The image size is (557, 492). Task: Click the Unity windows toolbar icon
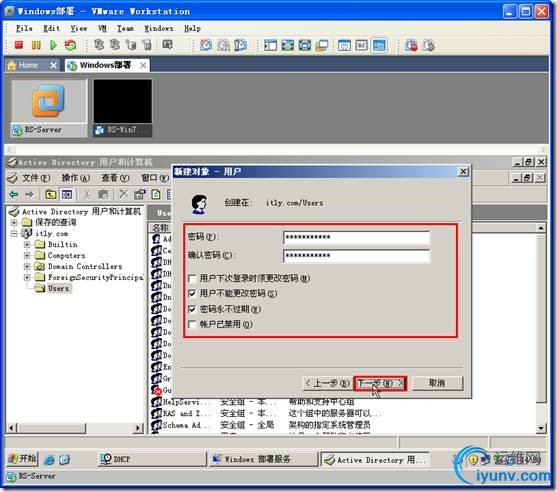pos(322,45)
